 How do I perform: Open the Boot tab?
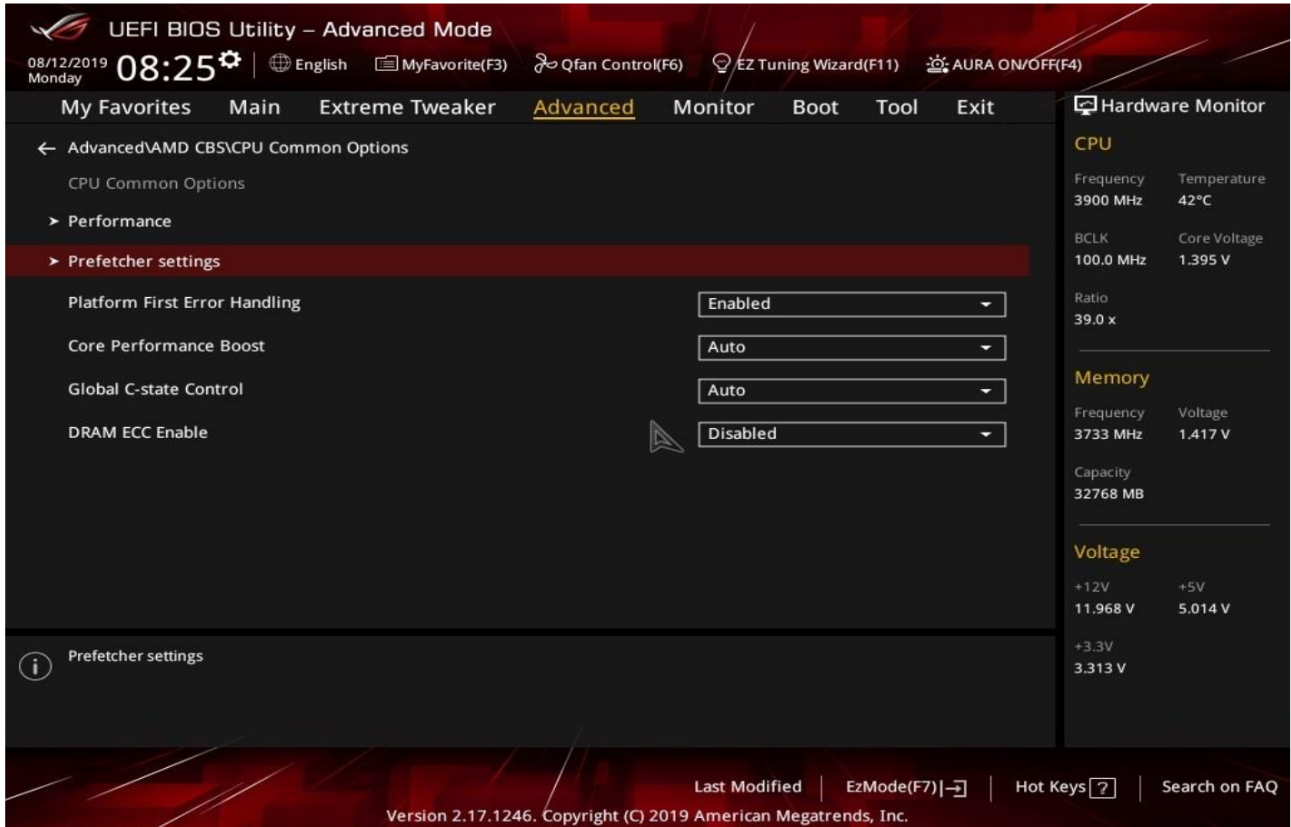point(815,107)
